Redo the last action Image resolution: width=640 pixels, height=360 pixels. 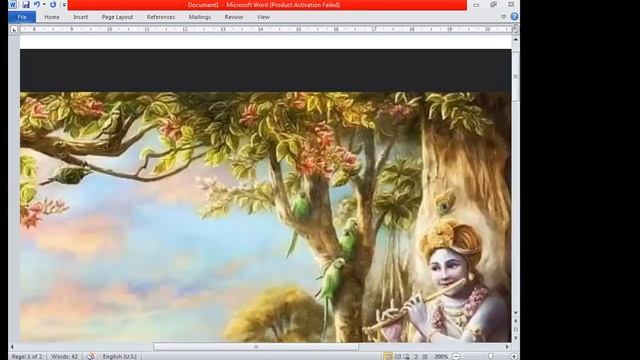coord(53,4)
